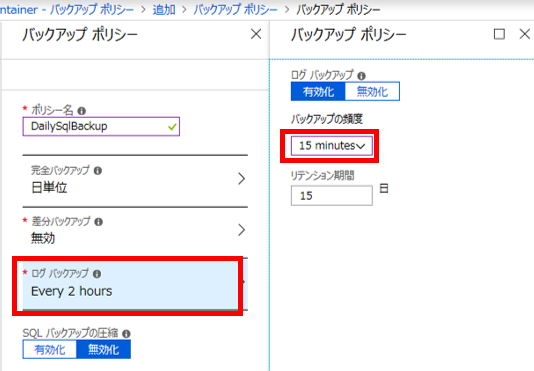Open the ログ バックアップ Every 2 hours row
The width and height of the screenshot is (534, 371).
pyautogui.click(x=135, y=284)
